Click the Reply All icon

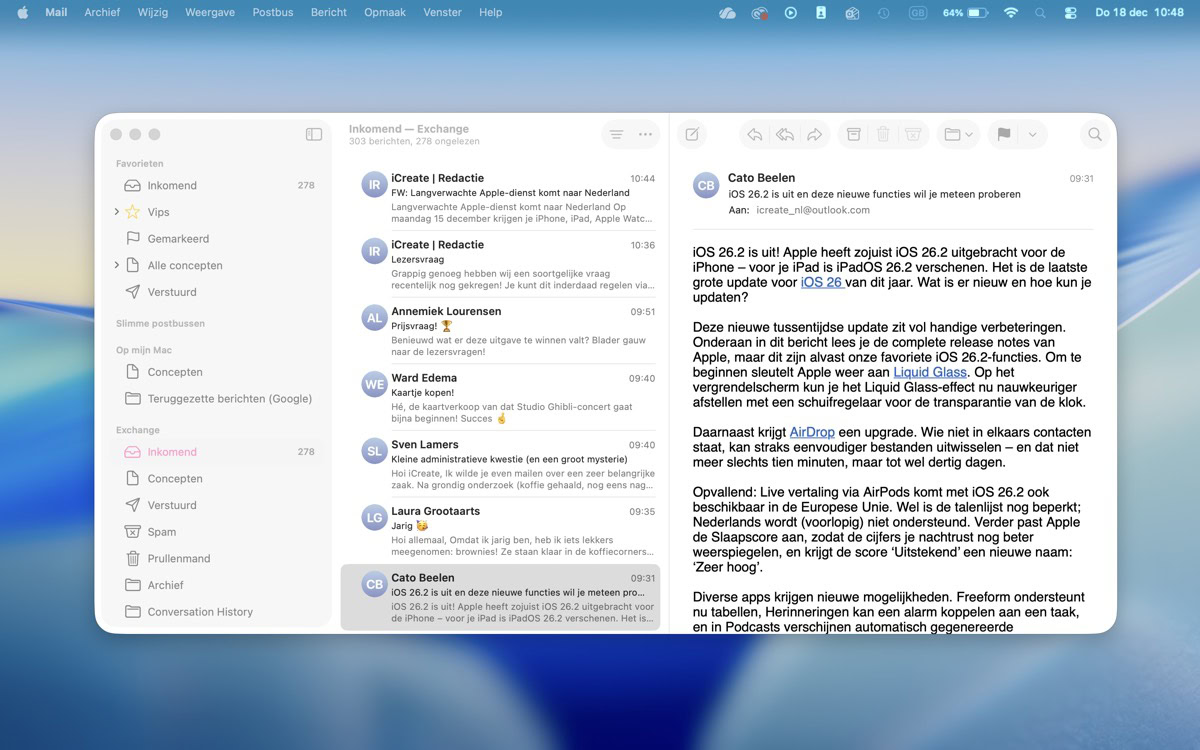pos(785,134)
